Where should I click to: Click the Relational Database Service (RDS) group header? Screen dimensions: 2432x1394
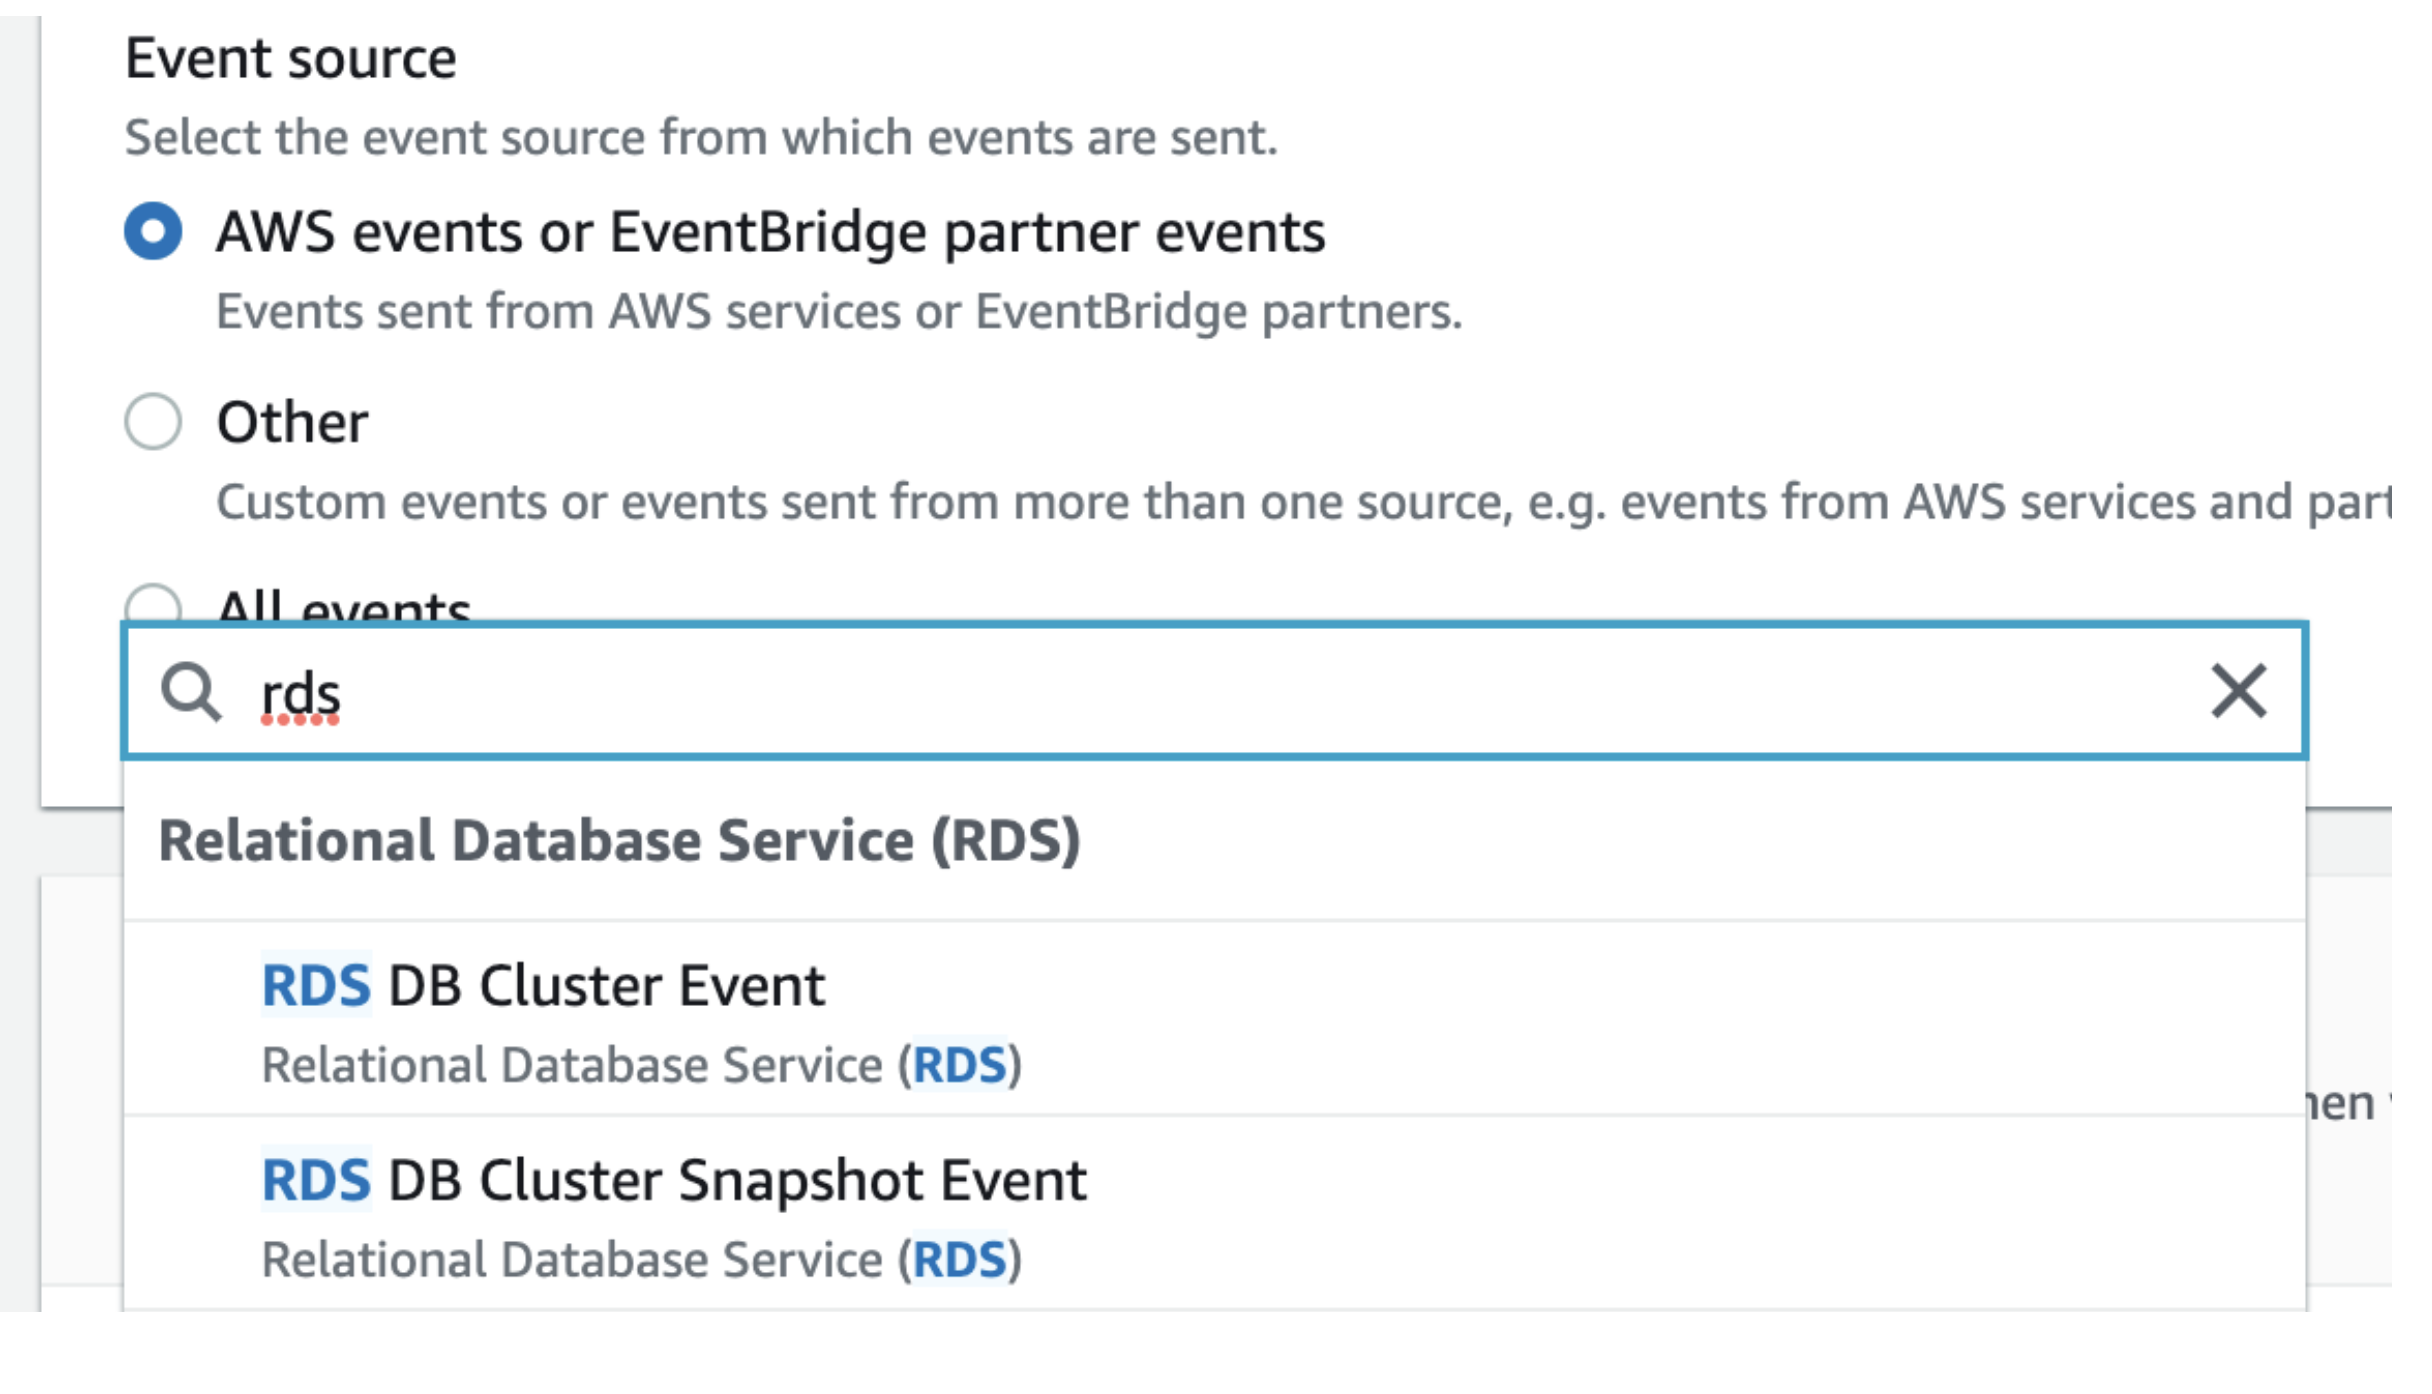point(622,841)
